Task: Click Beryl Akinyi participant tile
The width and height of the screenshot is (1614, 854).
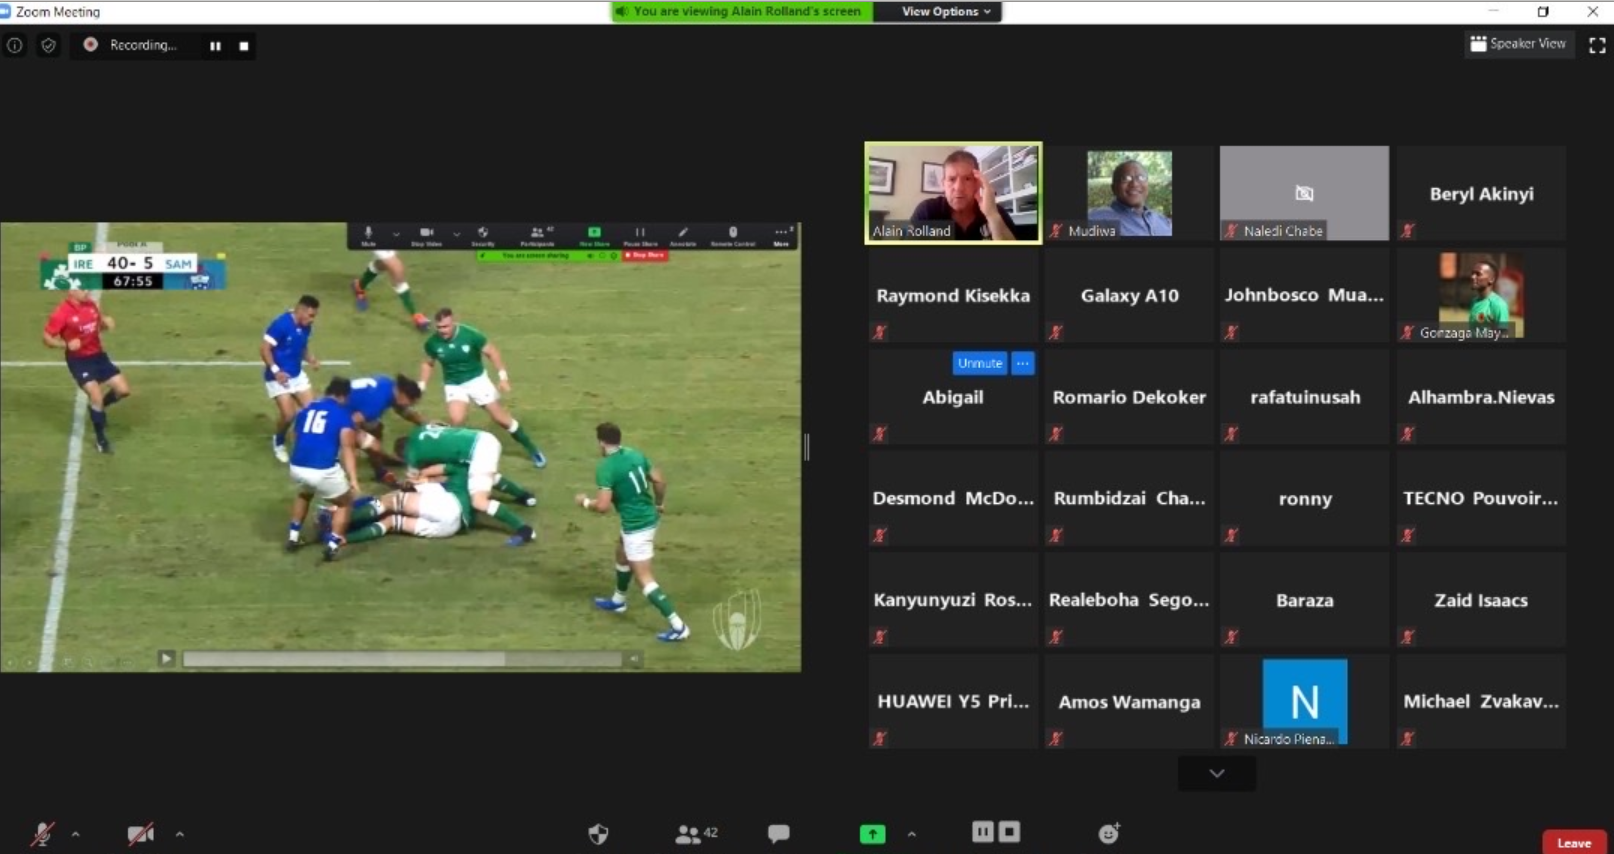Action: [1481, 193]
